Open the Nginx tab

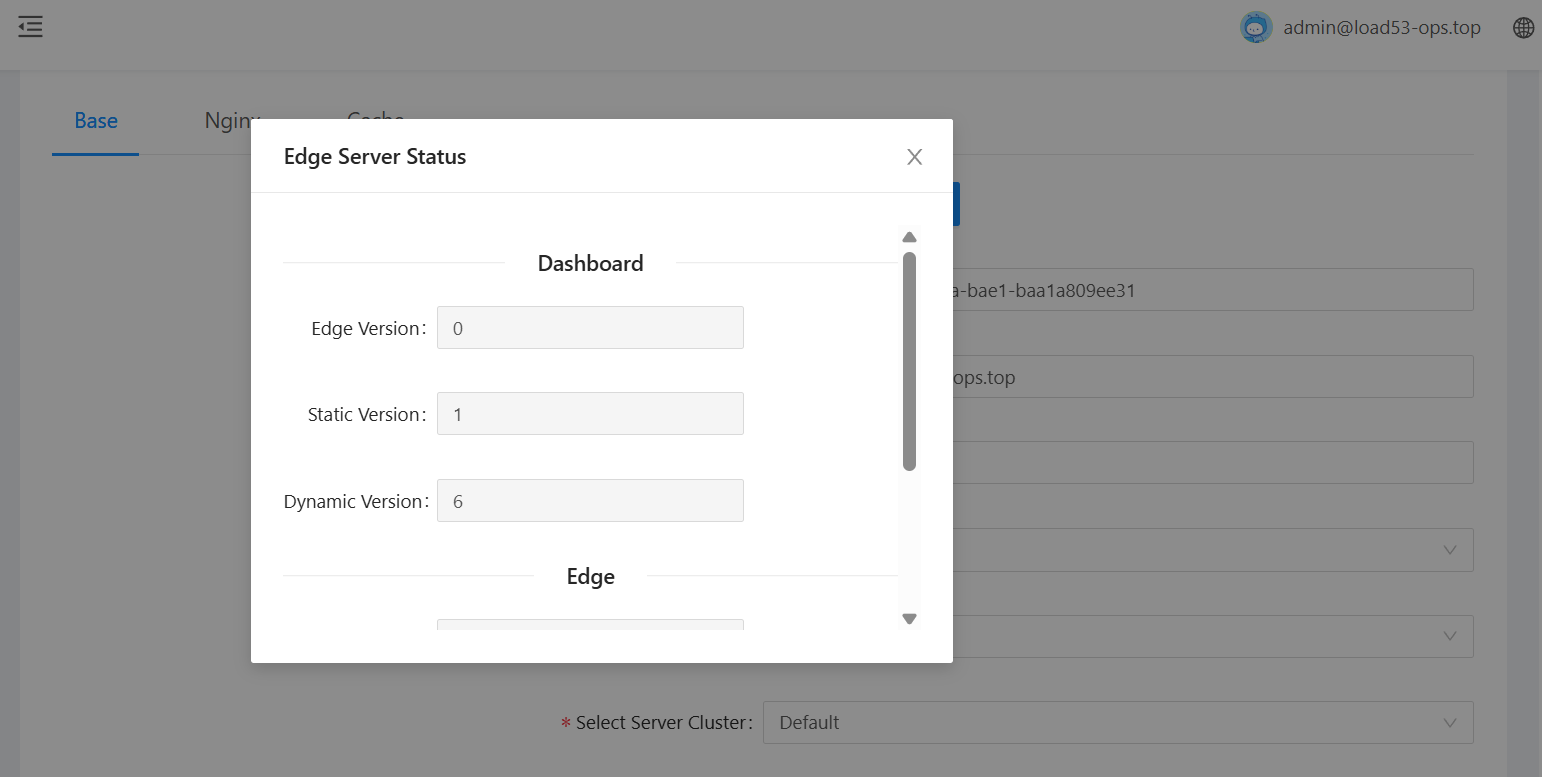(226, 121)
